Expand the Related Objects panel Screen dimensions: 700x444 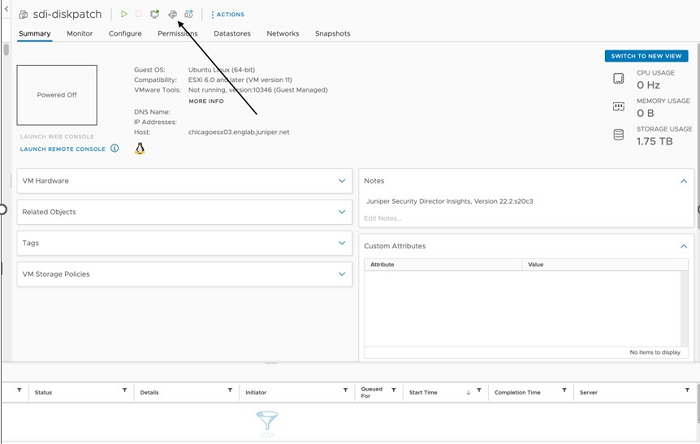point(342,212)
